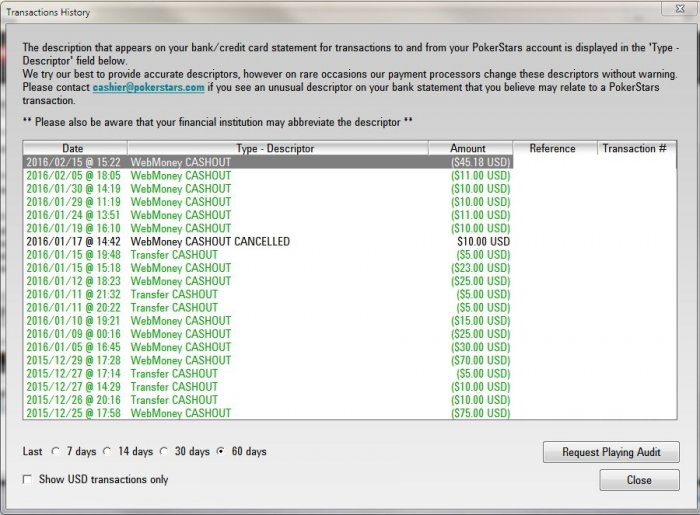Click the Reference column header
Viewport: 700px width, 515px height.
click(555, 148)
